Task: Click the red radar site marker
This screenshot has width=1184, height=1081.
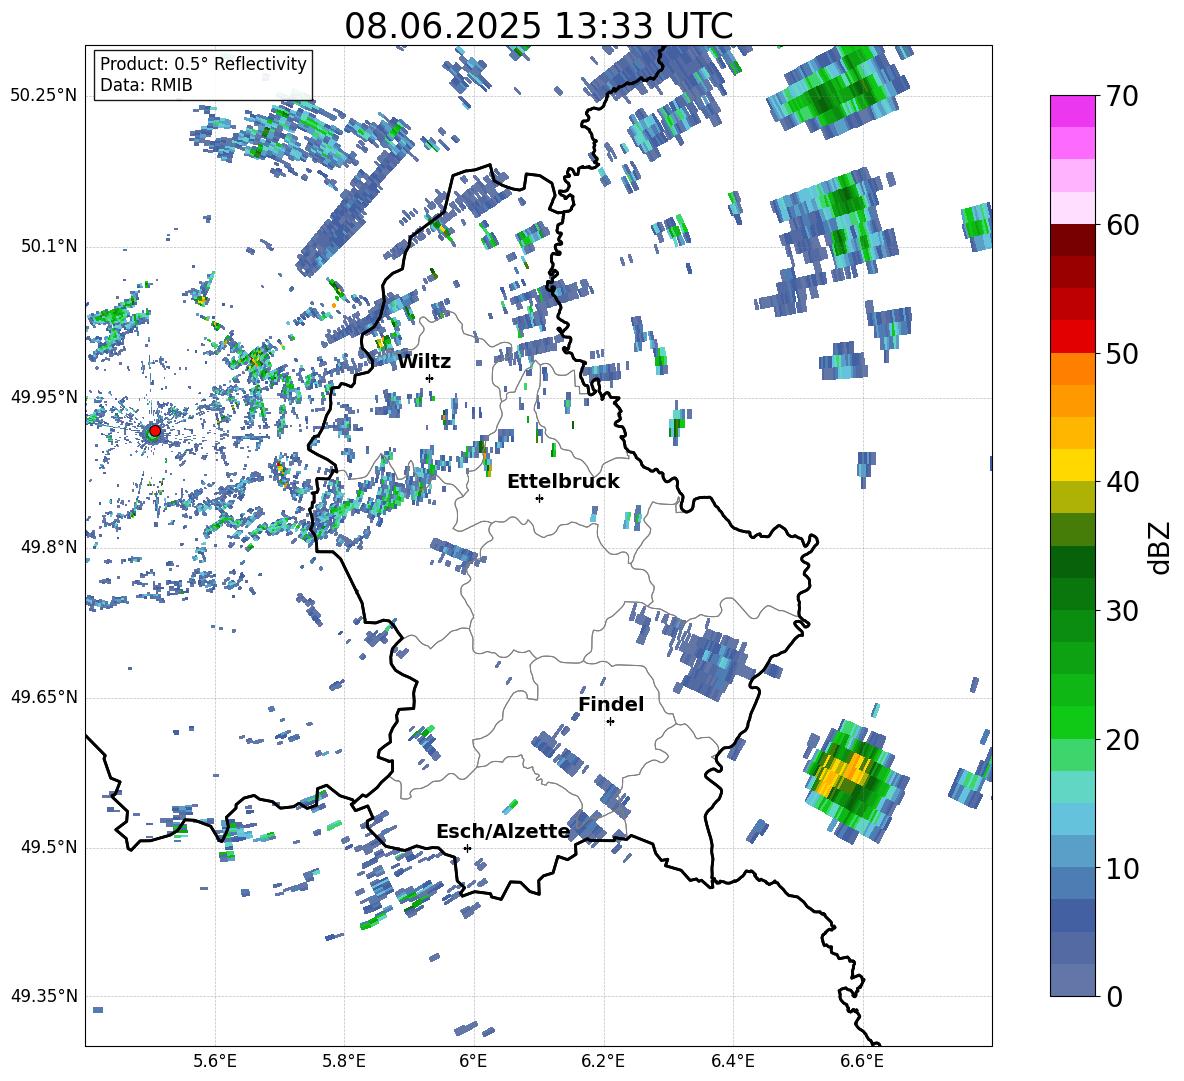Action: pyautogui.click(x=155, y=430)
